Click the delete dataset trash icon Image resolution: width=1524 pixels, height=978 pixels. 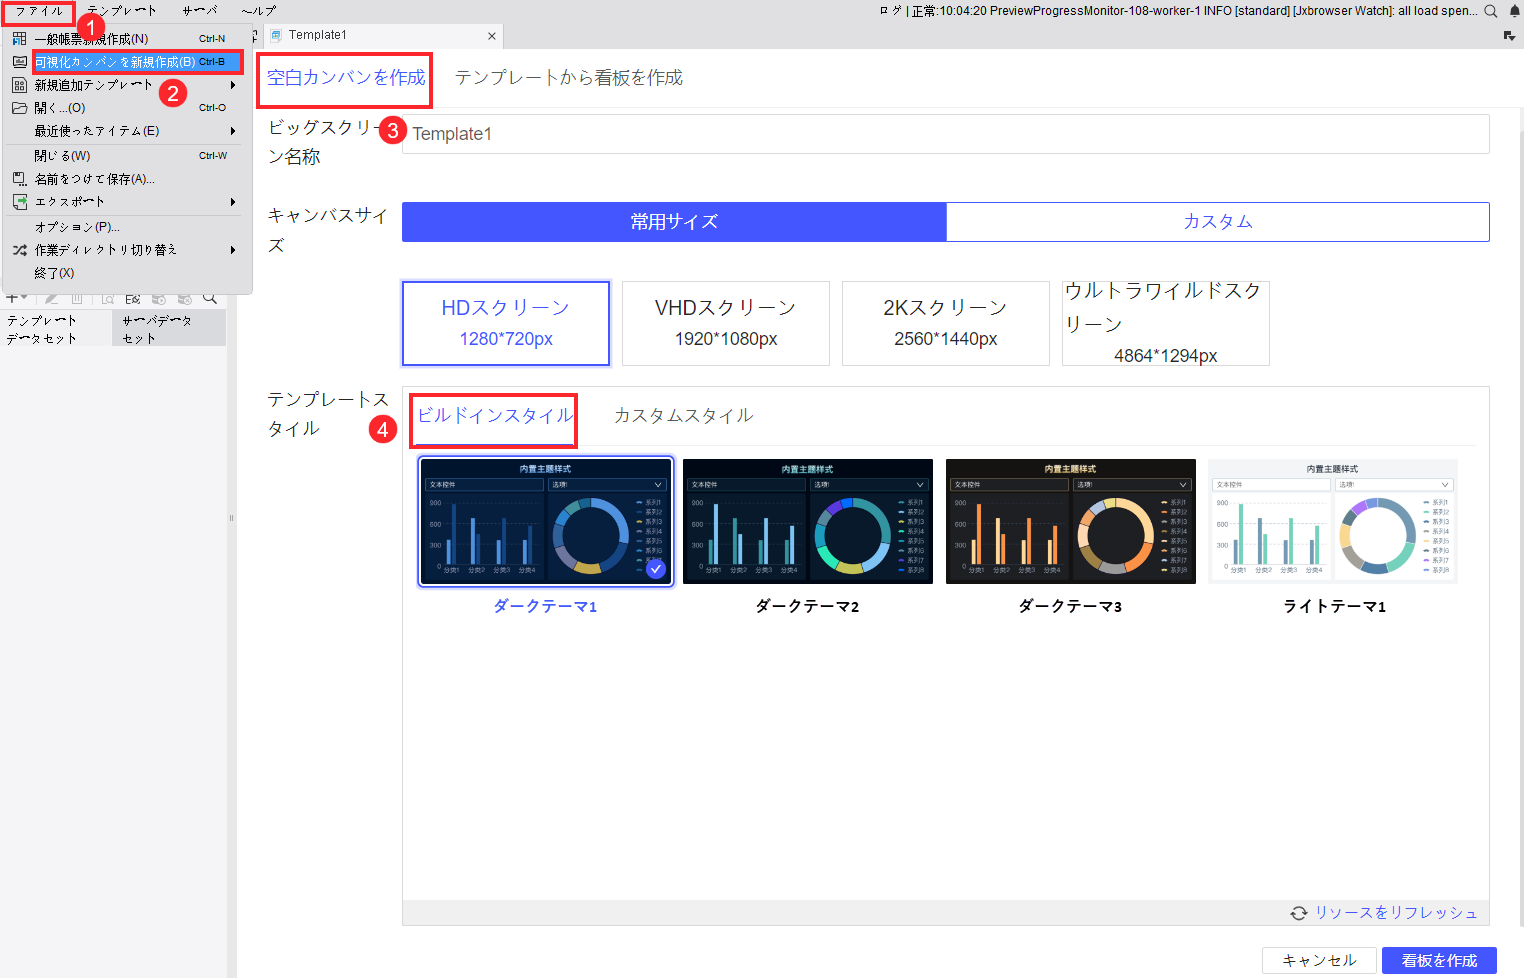pyautogui.click(x=76, y=299)
